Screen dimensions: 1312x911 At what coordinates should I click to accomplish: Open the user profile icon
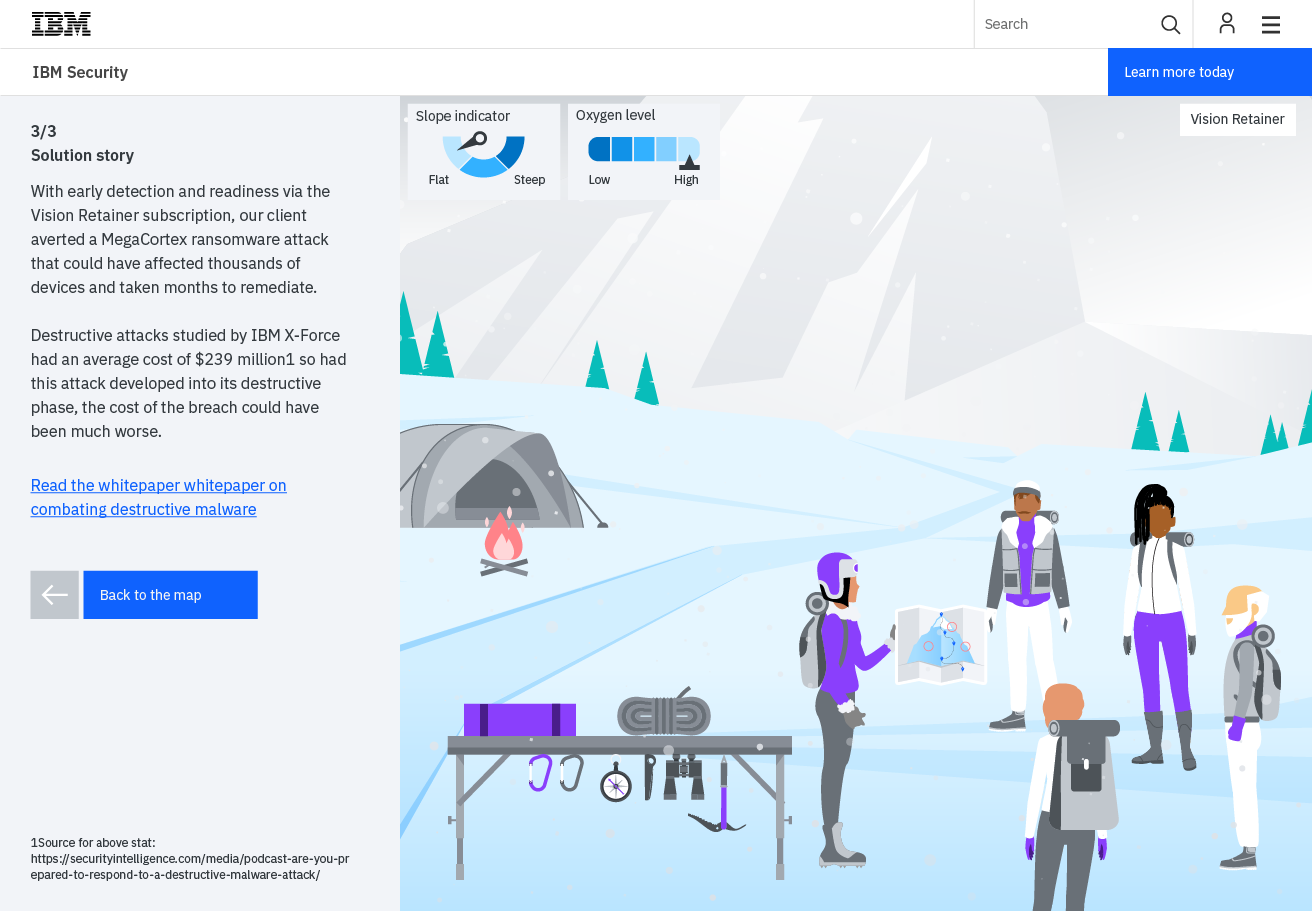click(x=1227, y=24)
